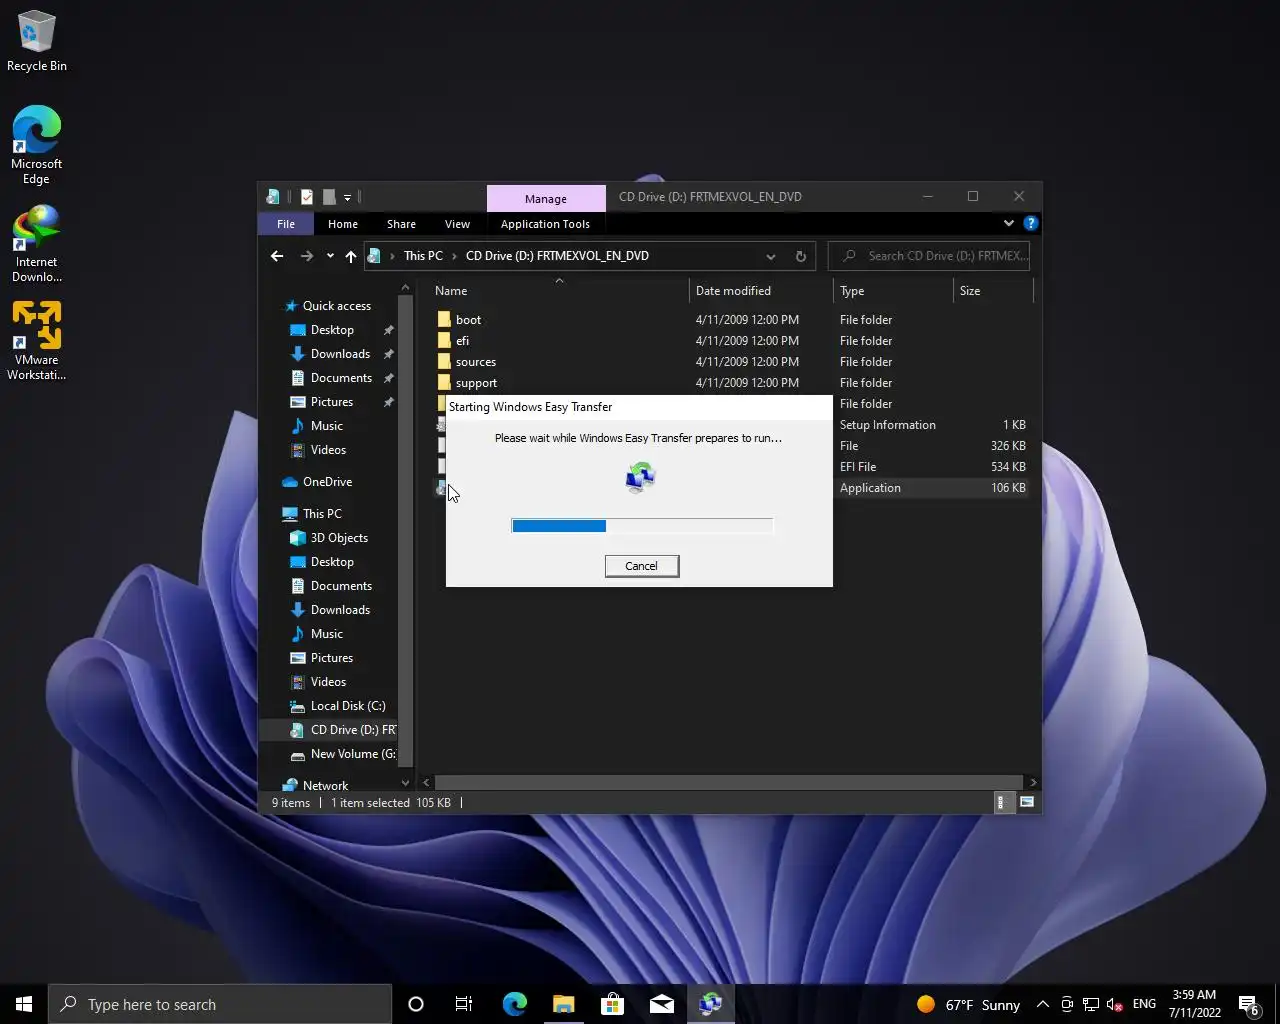The width and height of the screenshot is (1280, 1024).
Task: Open Quick access in navigation pane
Action: click(336, 306)
